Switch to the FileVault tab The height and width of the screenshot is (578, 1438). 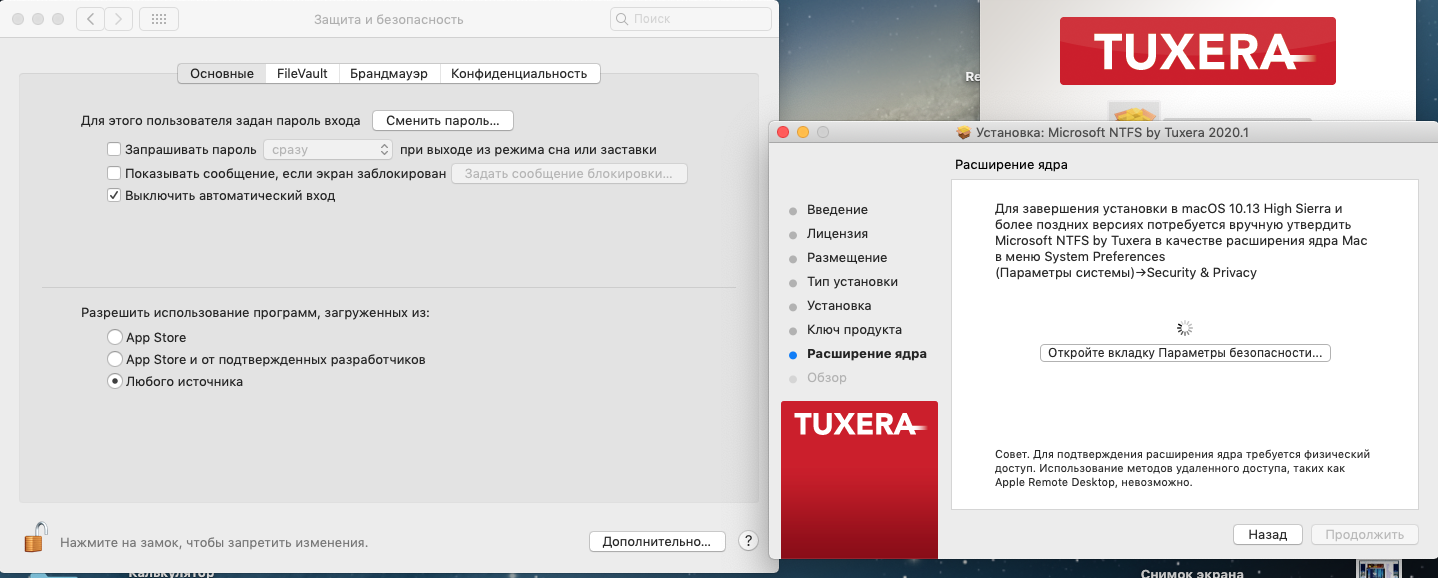coord(301,74)
